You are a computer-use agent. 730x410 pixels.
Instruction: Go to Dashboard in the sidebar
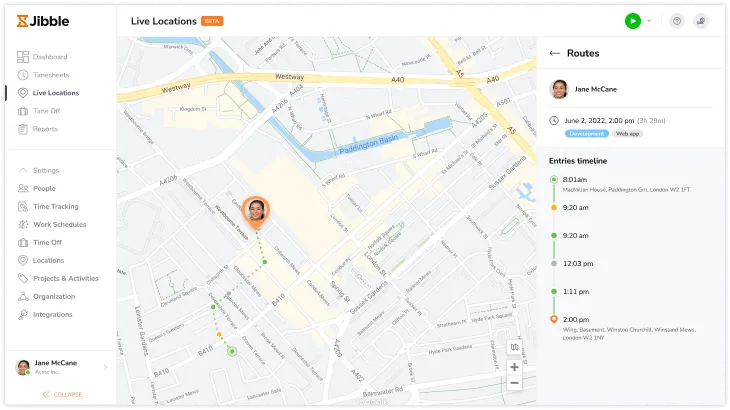(49, 57)
